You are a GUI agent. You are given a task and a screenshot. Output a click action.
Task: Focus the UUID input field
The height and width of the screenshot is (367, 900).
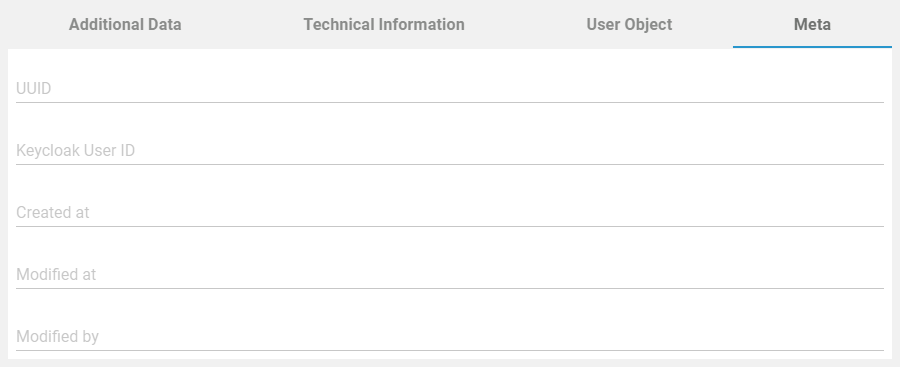[450, 88]
